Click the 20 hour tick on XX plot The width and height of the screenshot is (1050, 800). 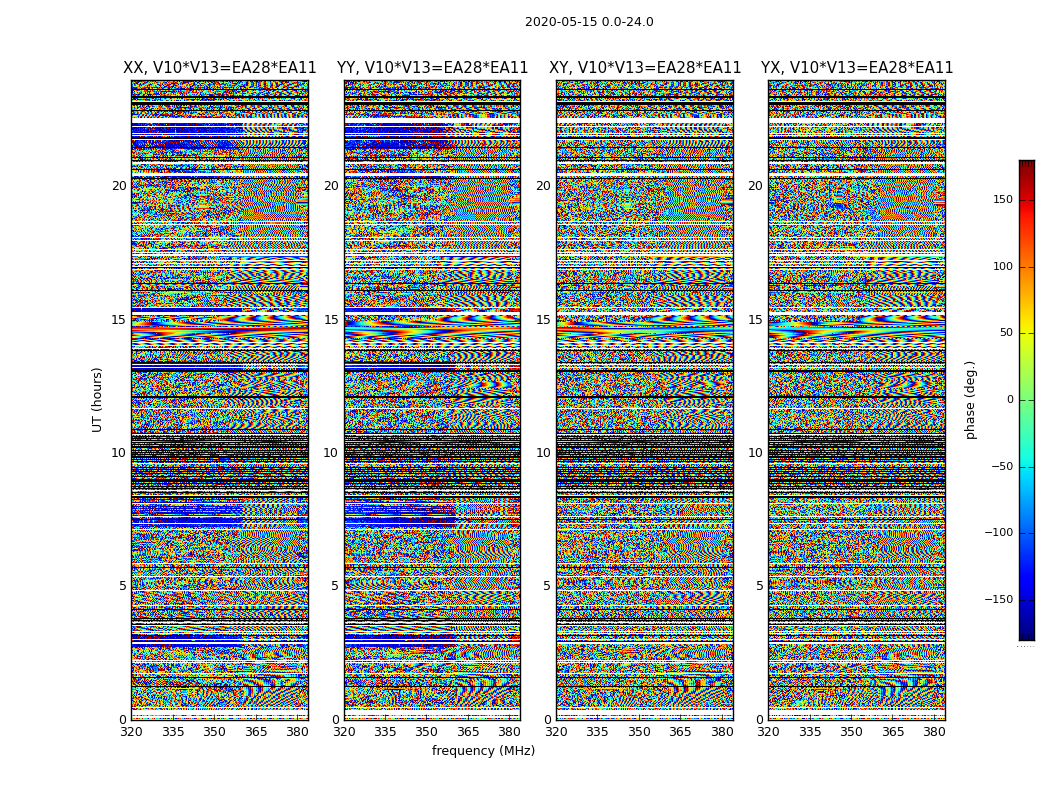pos(119,185)
